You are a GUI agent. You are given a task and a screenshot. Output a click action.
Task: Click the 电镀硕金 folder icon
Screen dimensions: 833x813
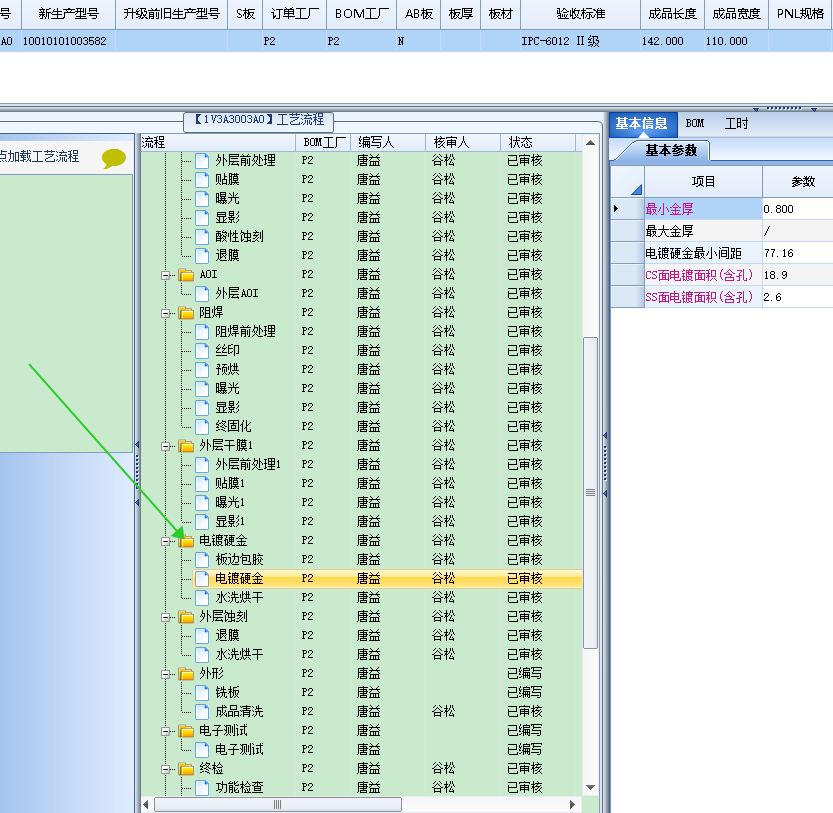pos(186,541)
